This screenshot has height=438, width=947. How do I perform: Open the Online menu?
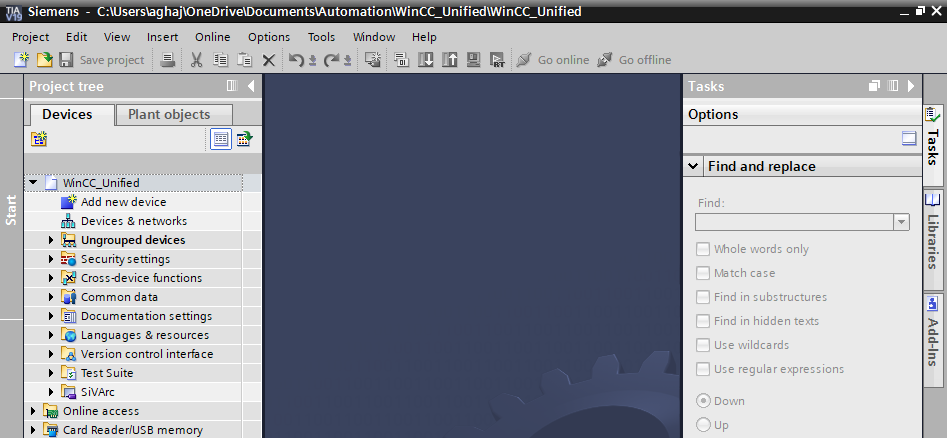click(213, 37)
